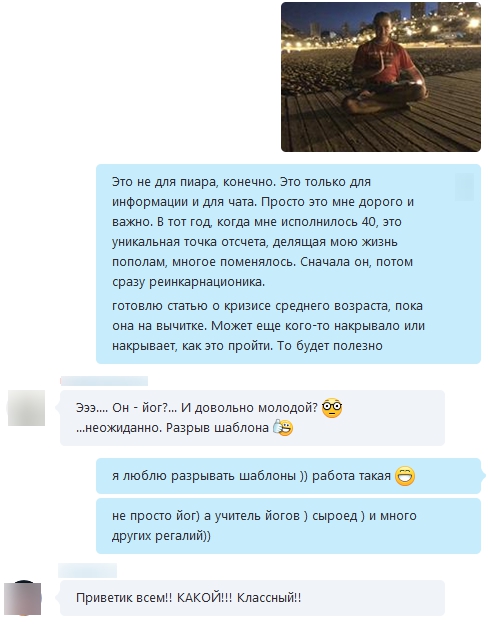489x626 pixels.
Task: Click the laughing emoji after 'работа такая'
Action: [405, 476]
